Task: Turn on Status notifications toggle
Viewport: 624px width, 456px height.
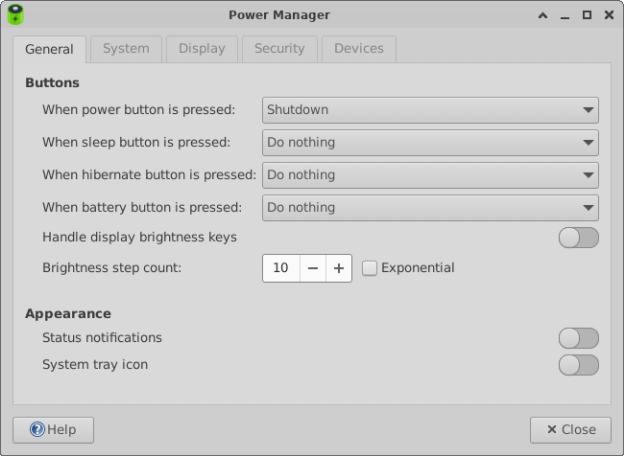Action: (x=578, y=338)
